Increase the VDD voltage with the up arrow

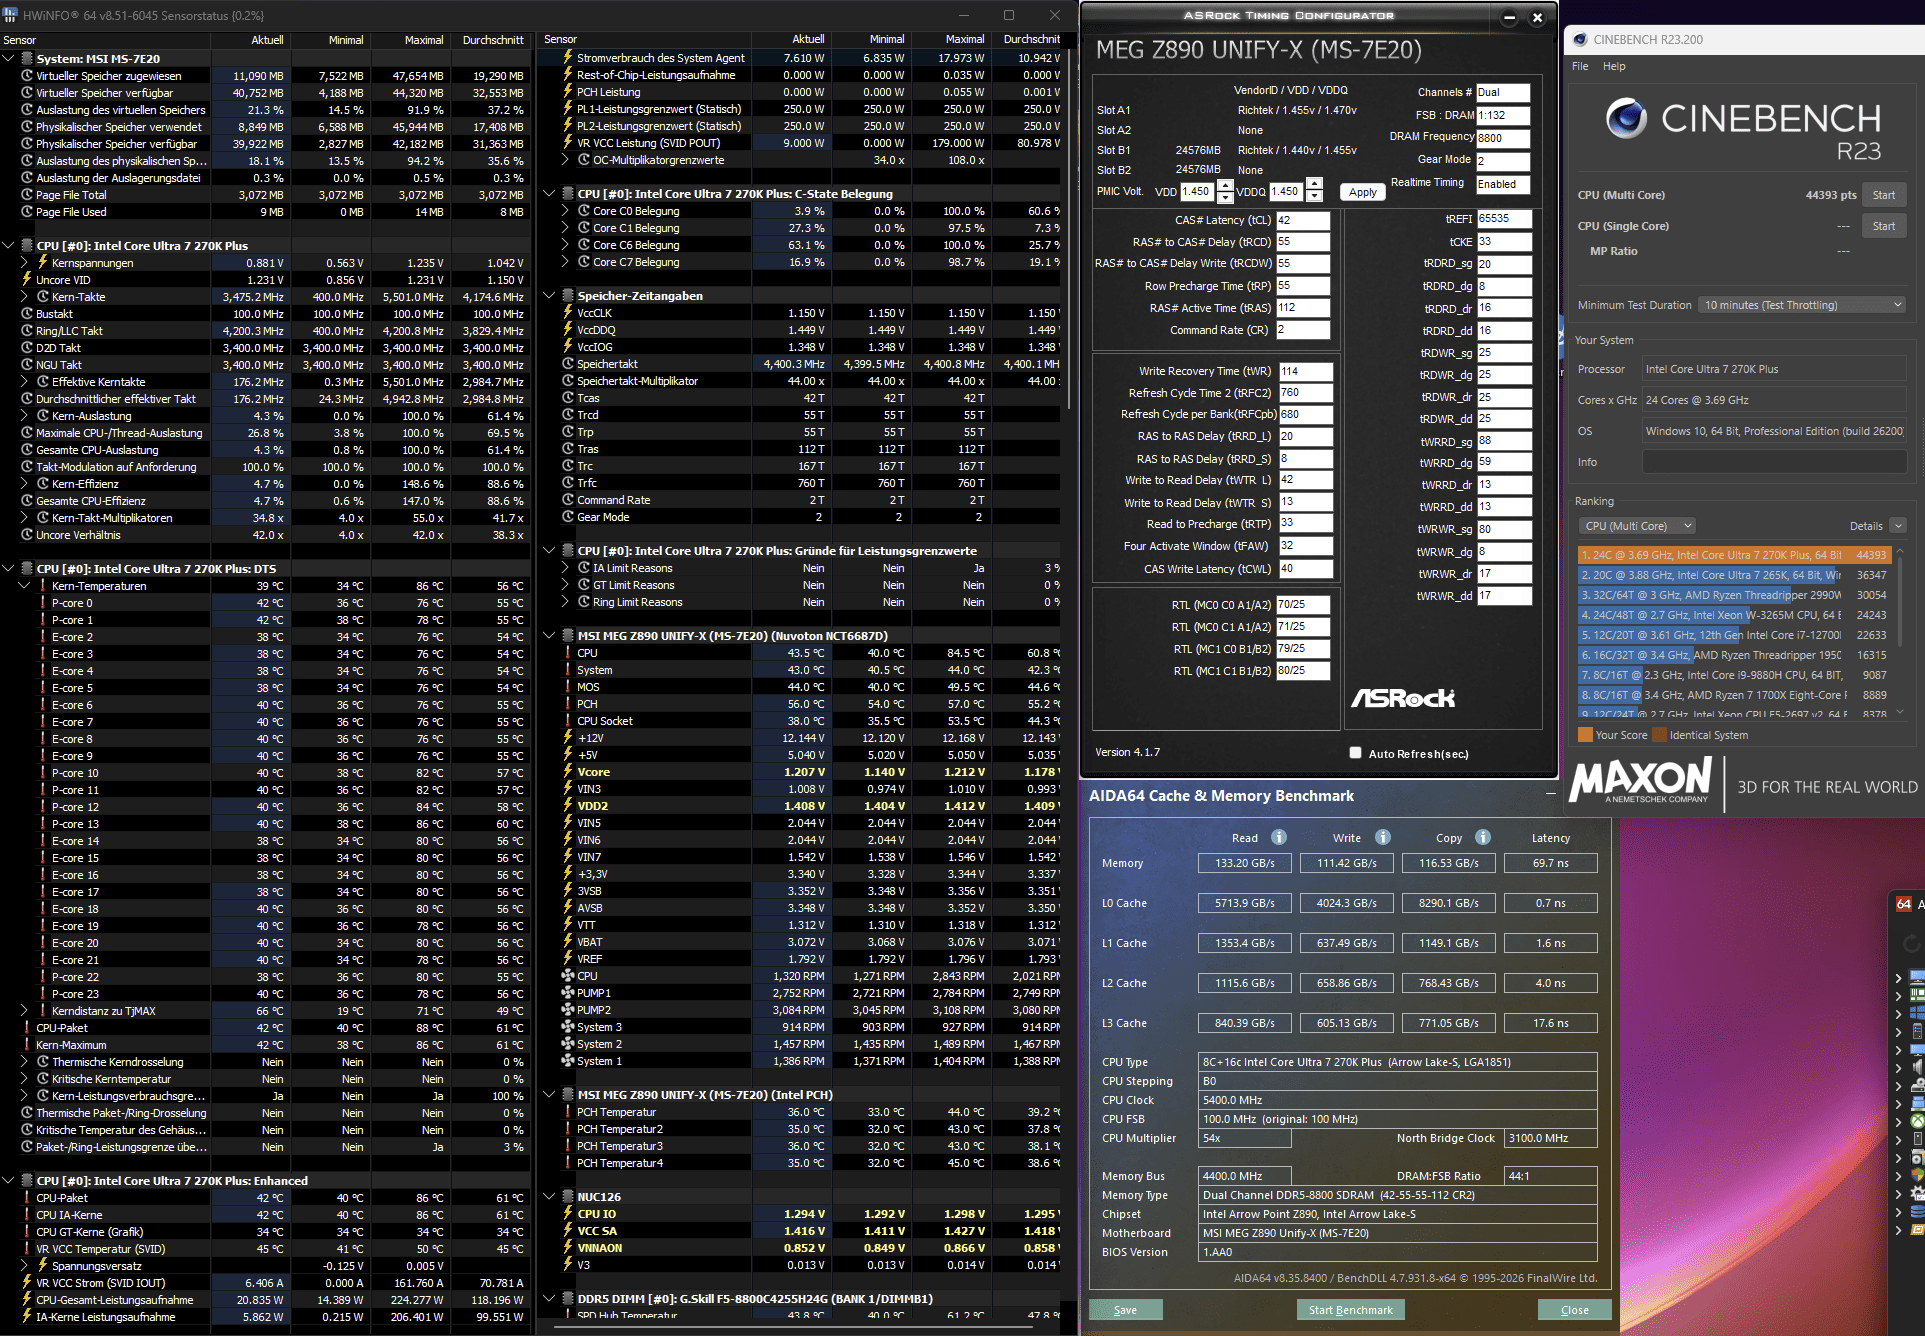coord(1223,186)
